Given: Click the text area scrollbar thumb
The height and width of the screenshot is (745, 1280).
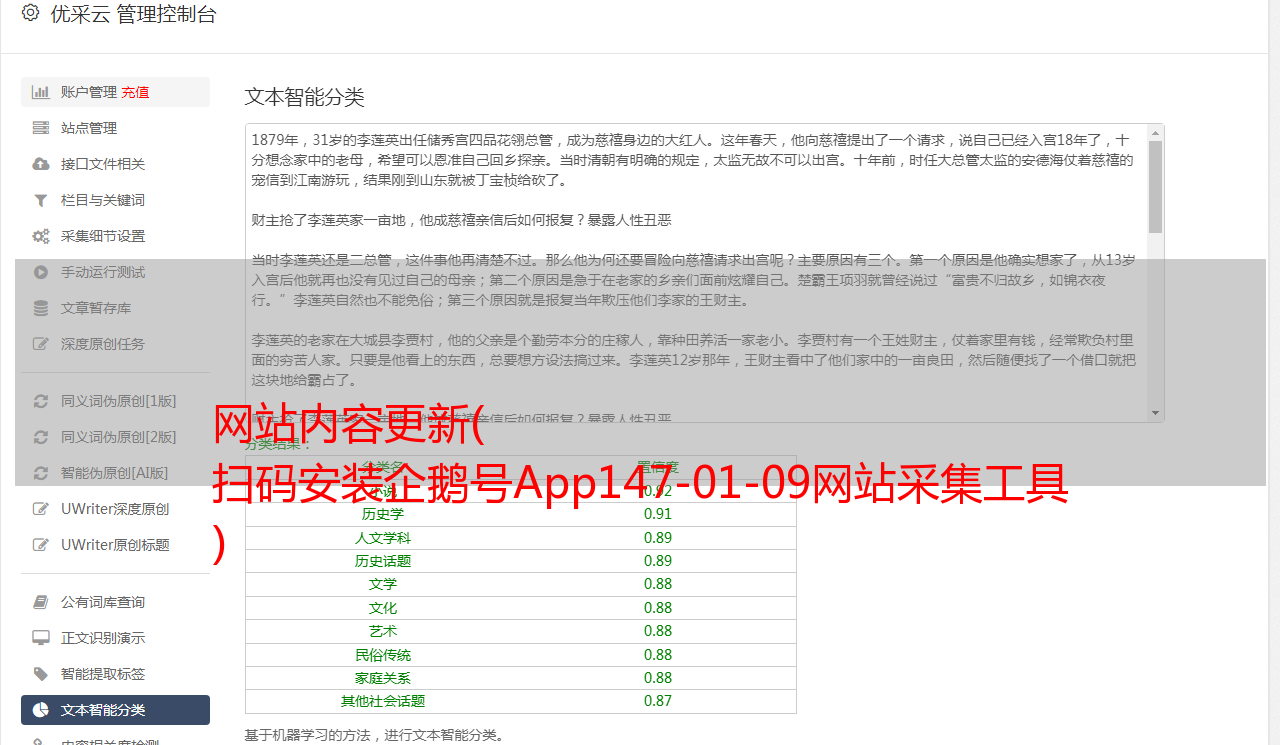Looking at the screenshot, I should [1156, 186].
